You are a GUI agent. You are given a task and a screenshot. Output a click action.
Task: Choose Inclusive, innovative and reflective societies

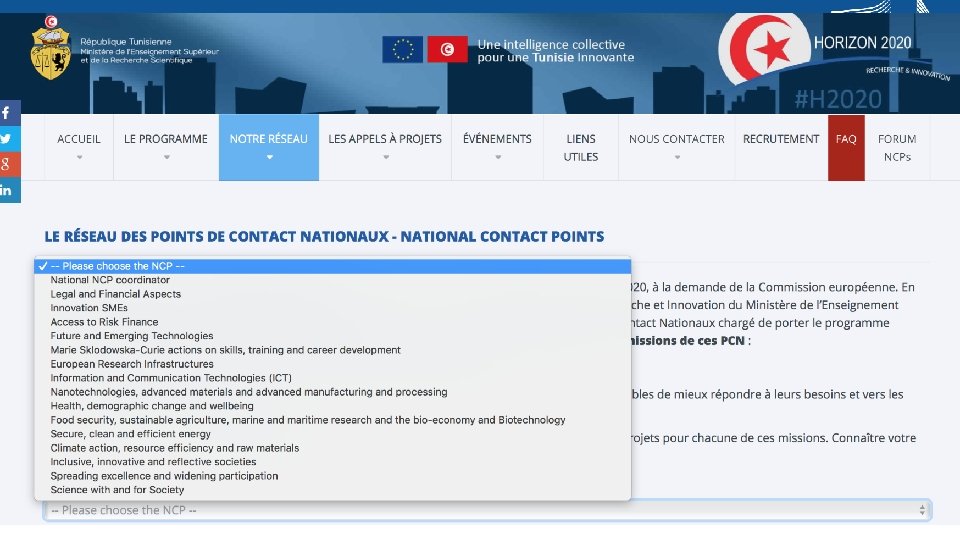[x=332, y=462]
